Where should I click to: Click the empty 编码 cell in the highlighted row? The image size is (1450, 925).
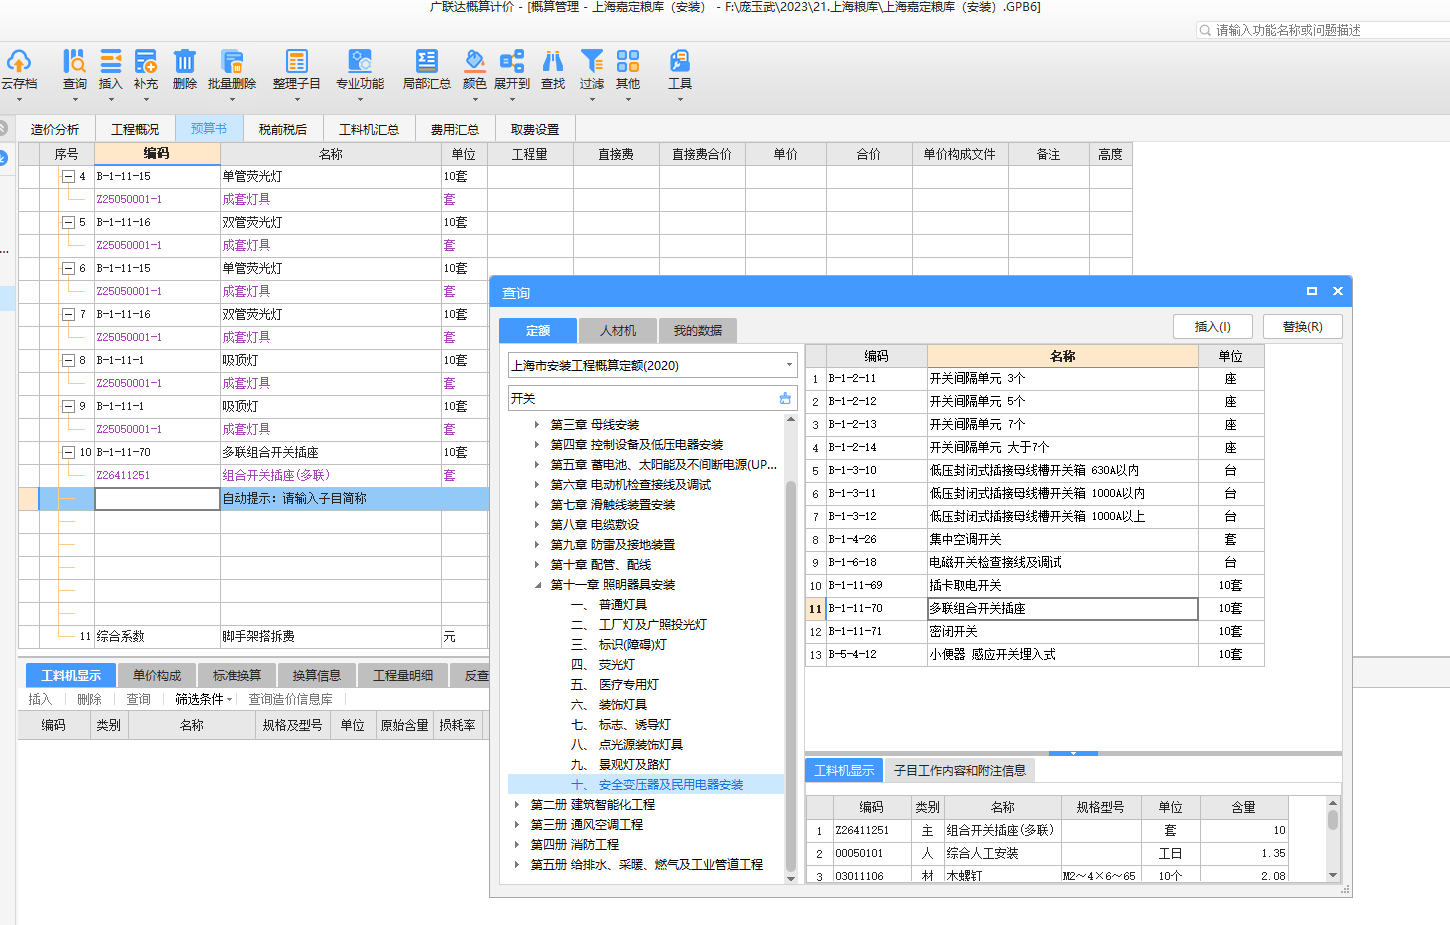pos(157,498)
